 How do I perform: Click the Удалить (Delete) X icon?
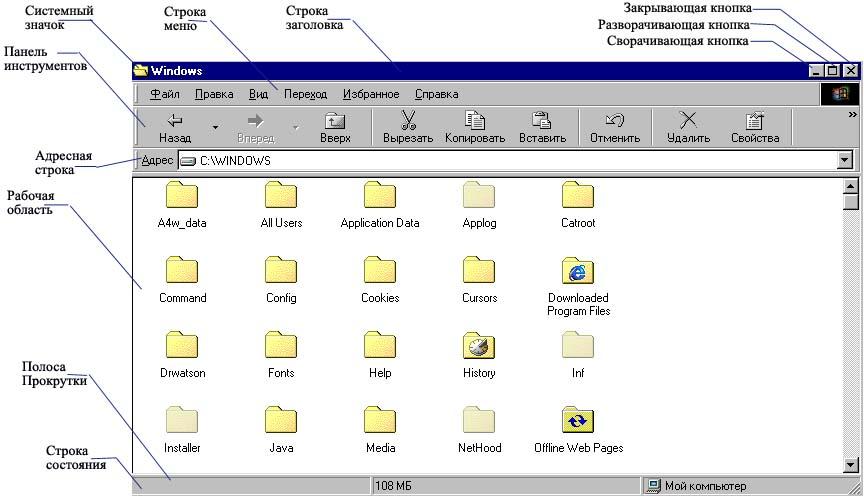688,121
